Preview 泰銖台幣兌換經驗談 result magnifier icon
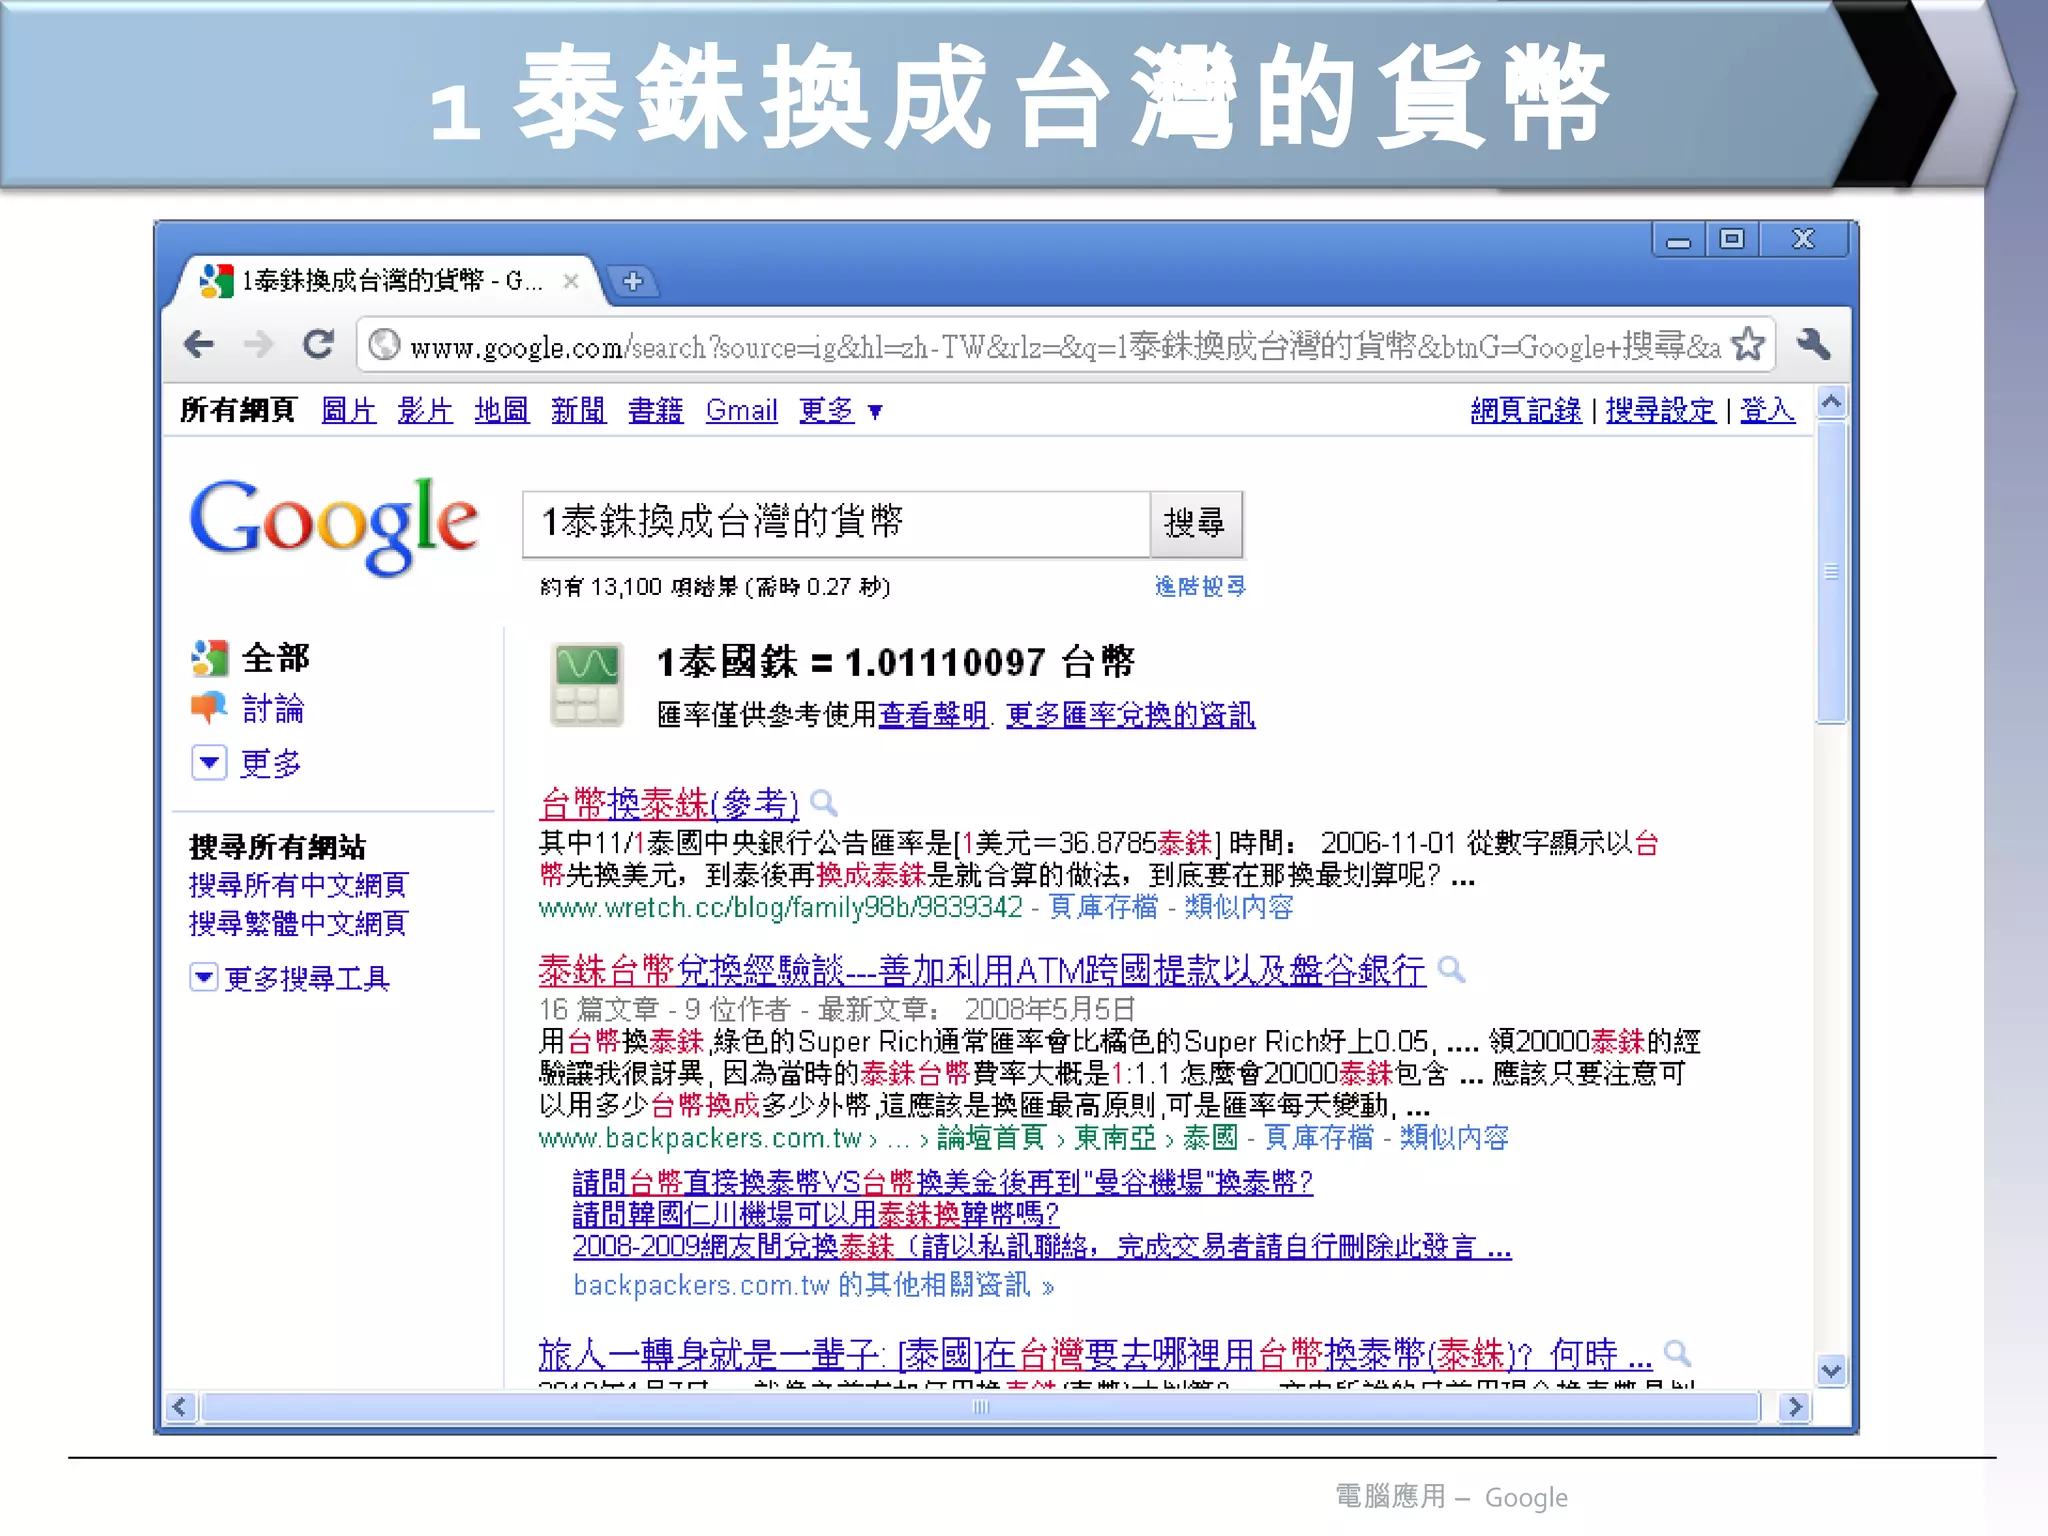2048x1536 pixels. 1451,969
